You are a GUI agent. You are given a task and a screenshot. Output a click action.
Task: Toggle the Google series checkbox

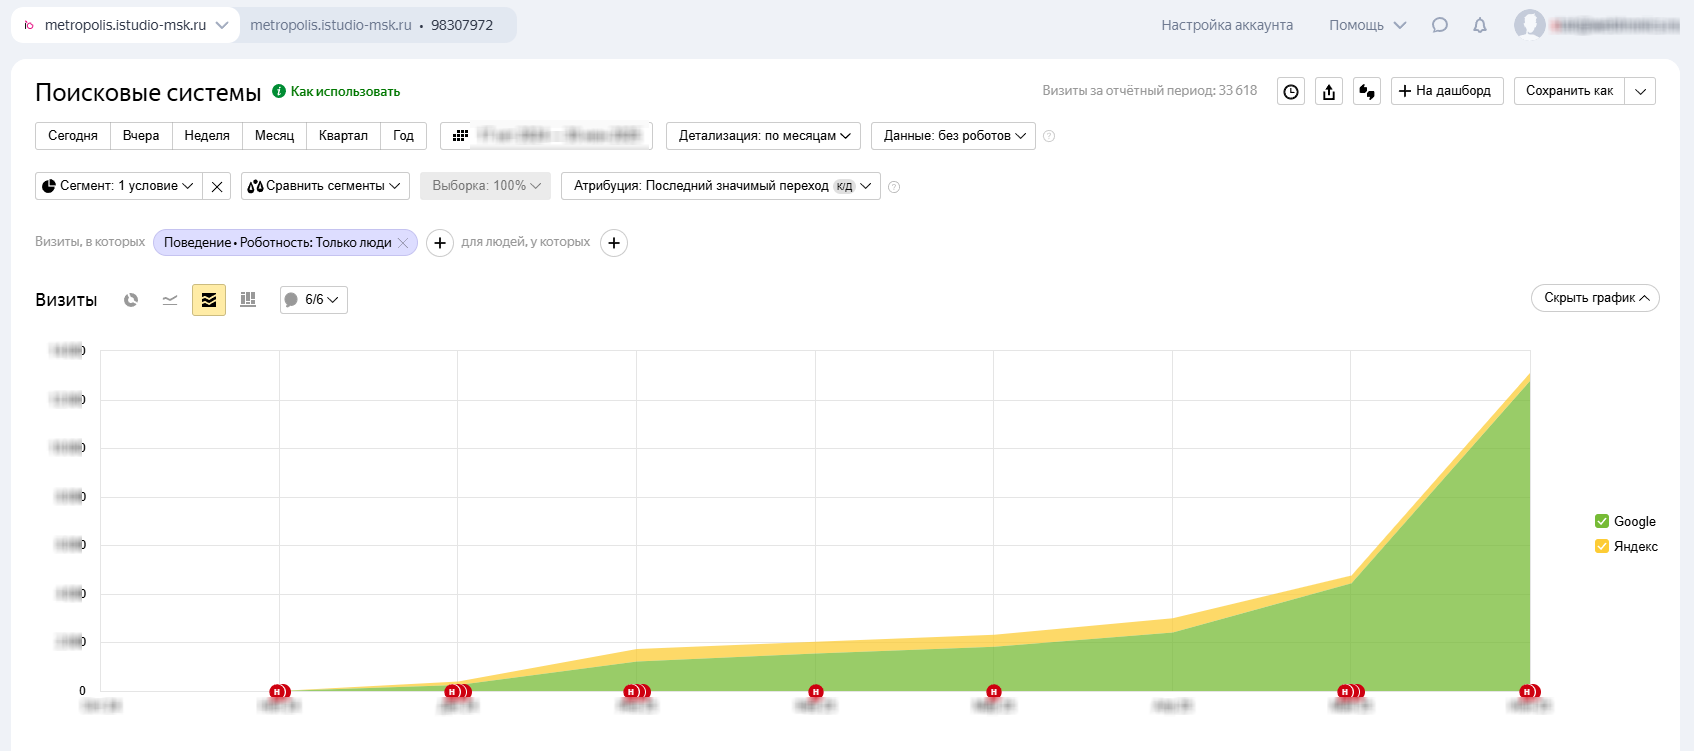1602,521
